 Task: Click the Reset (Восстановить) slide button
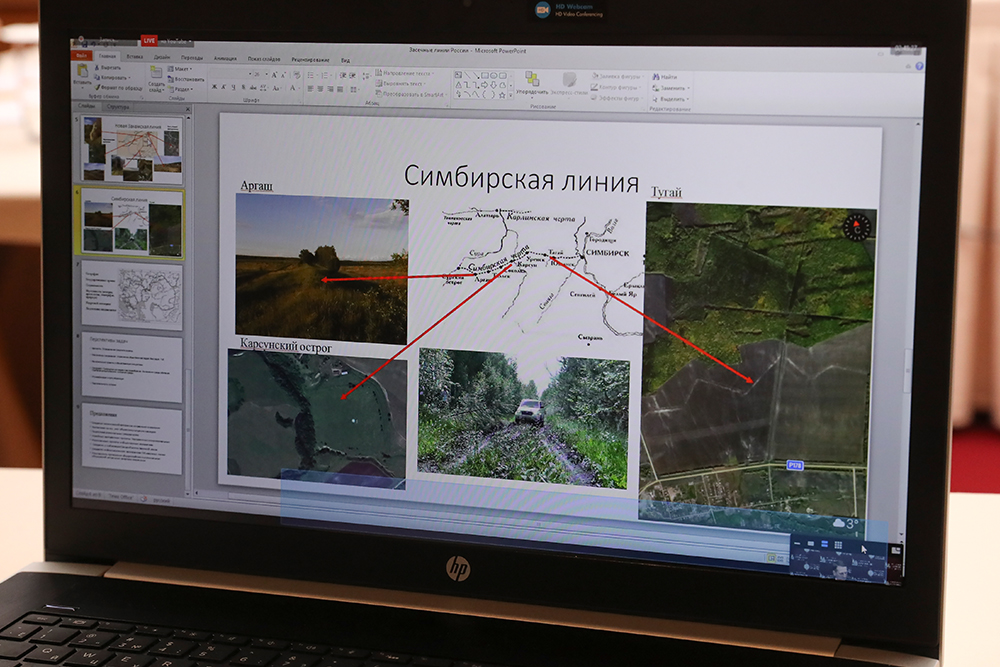(x=185, y=79)
